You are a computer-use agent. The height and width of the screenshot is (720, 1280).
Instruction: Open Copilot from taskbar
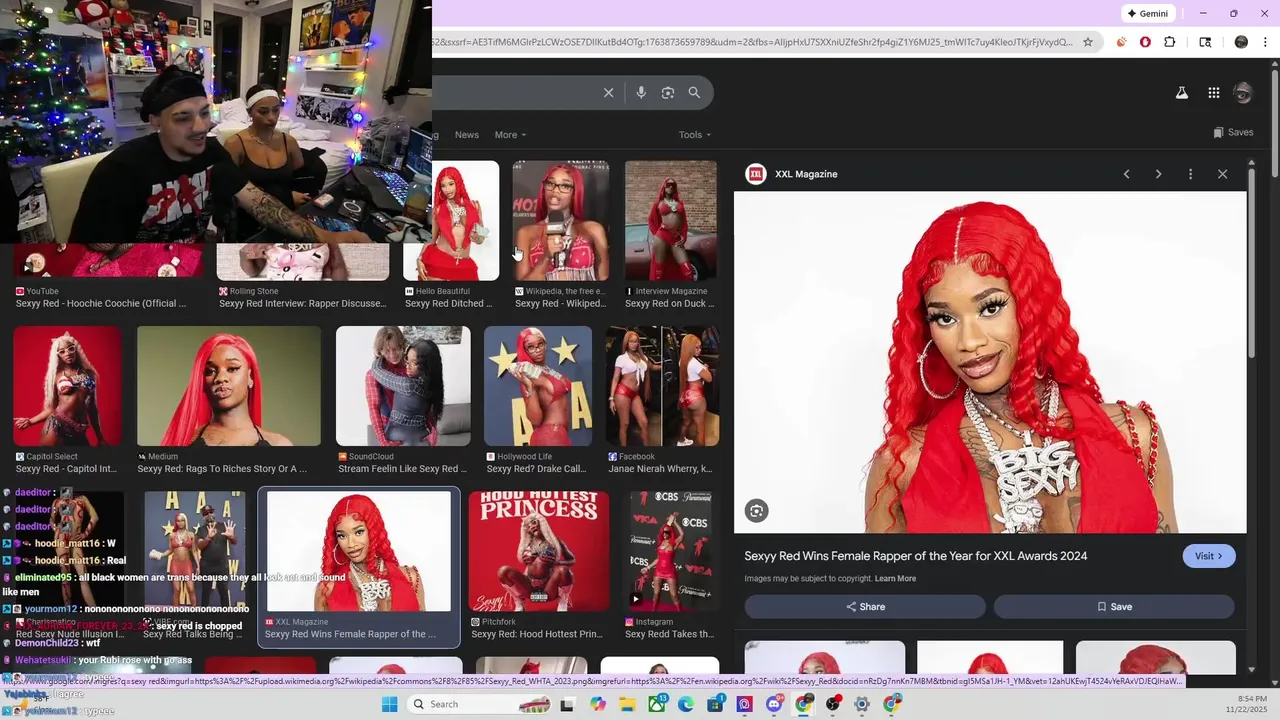click(598, 704)
